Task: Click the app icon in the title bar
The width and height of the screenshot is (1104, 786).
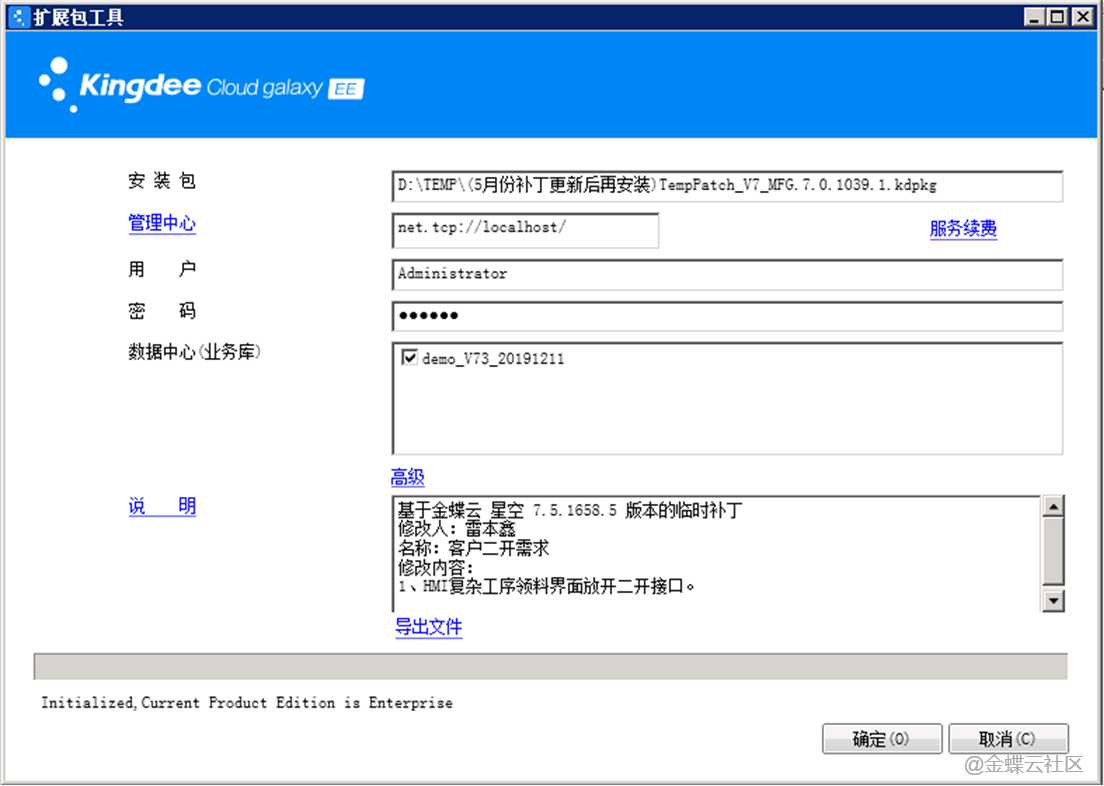Action: pos(20,16)
